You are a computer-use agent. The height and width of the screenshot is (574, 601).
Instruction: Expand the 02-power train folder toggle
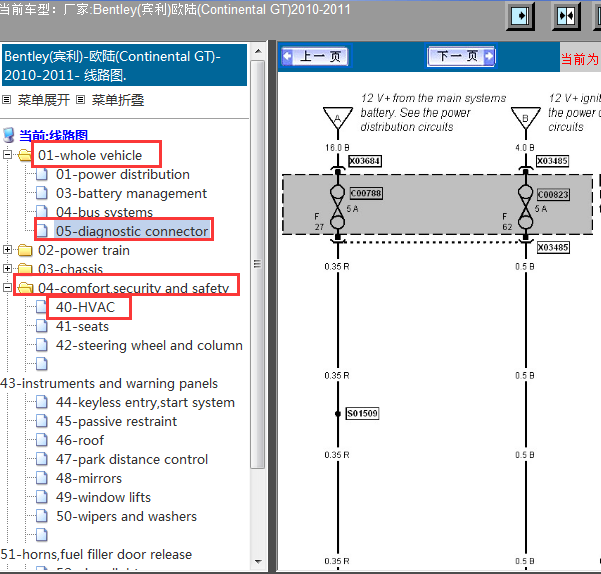(x=7, y=250)
